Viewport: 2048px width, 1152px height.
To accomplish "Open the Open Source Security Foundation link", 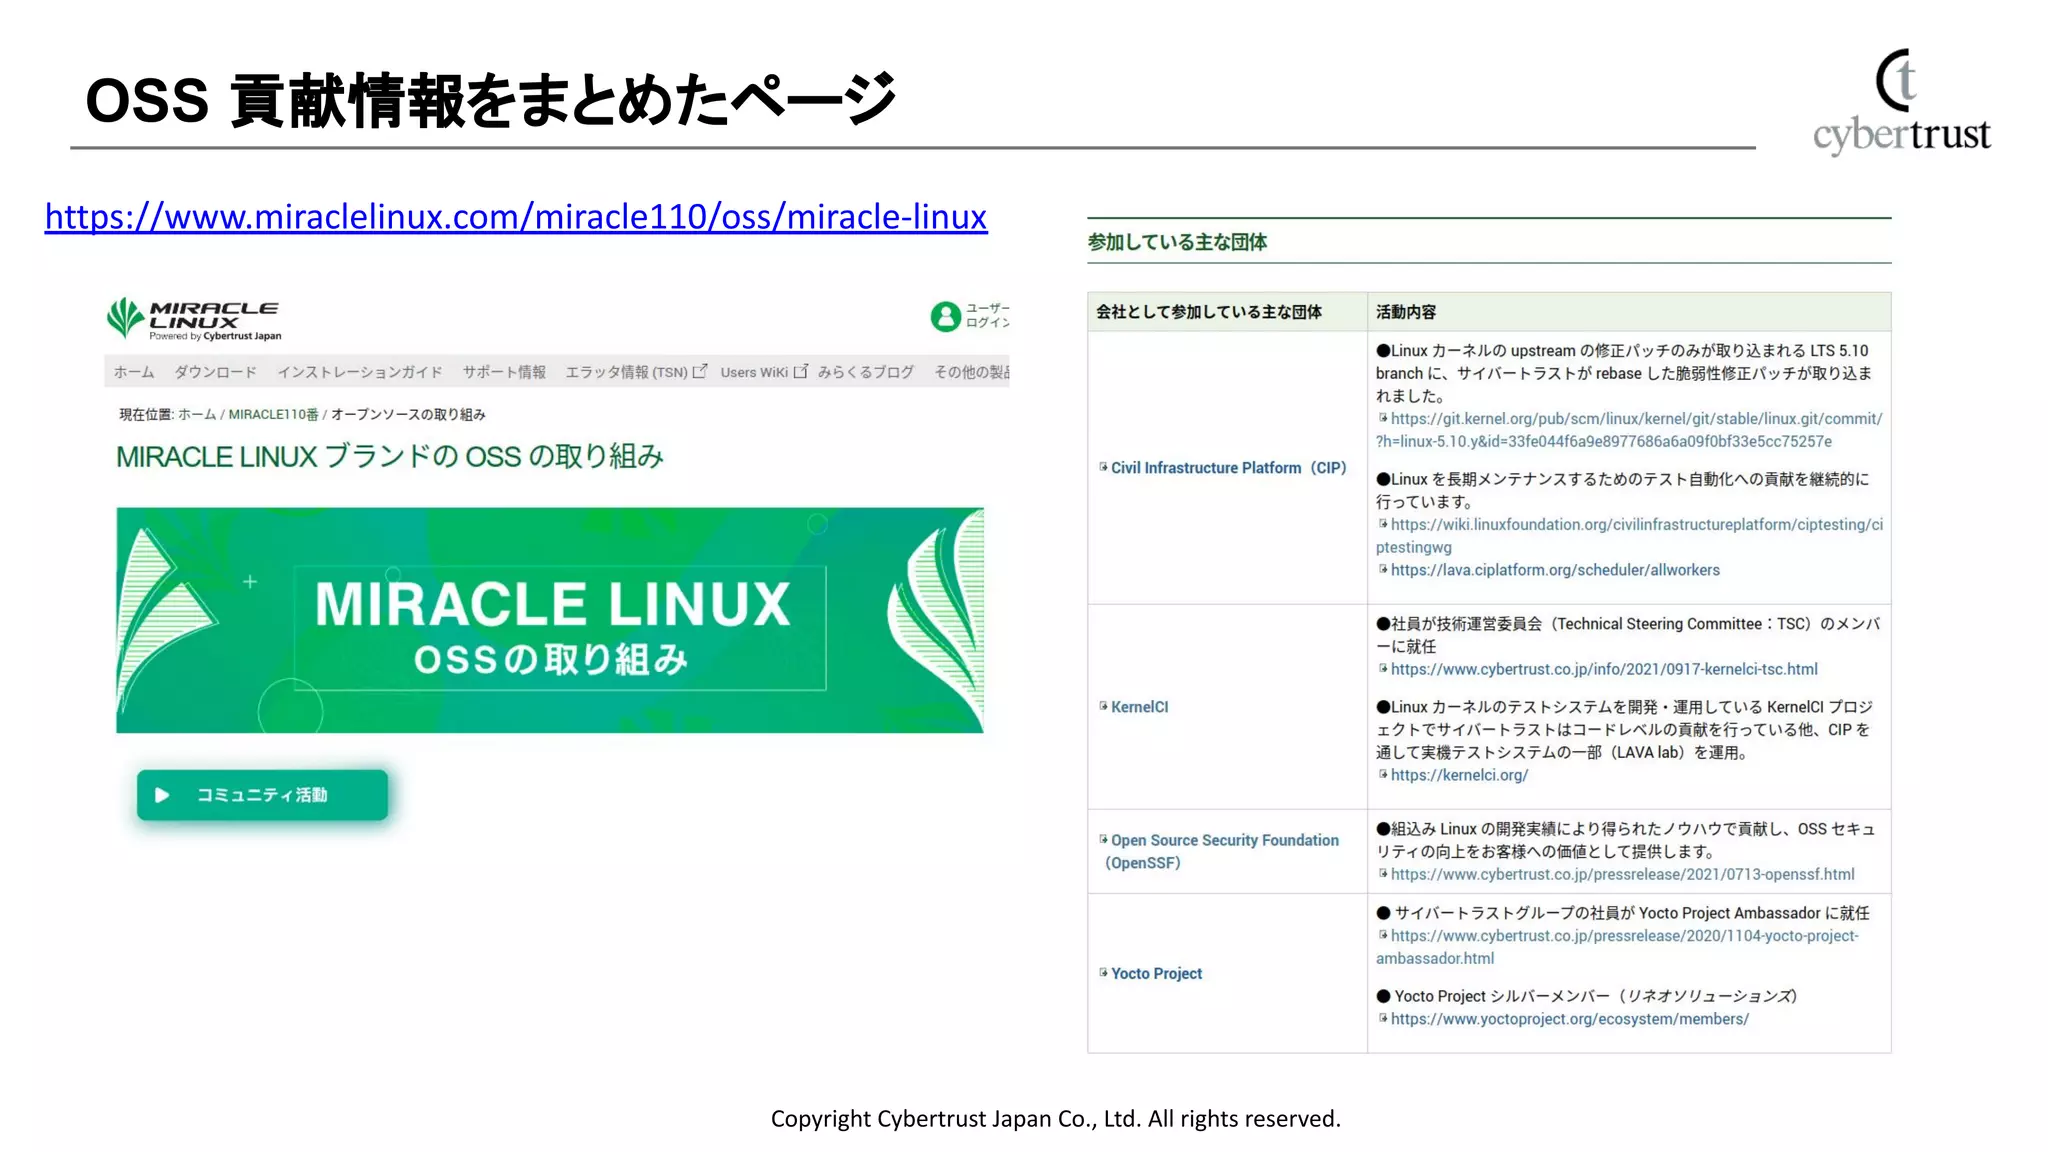I will click(1222, 851).
